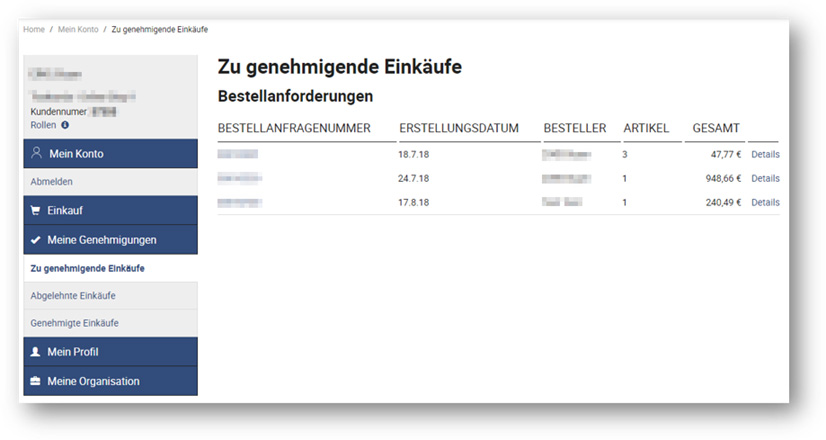Click the total 240,49 €
This screenshot has height=440, width=826.
[x=723, y=202]
